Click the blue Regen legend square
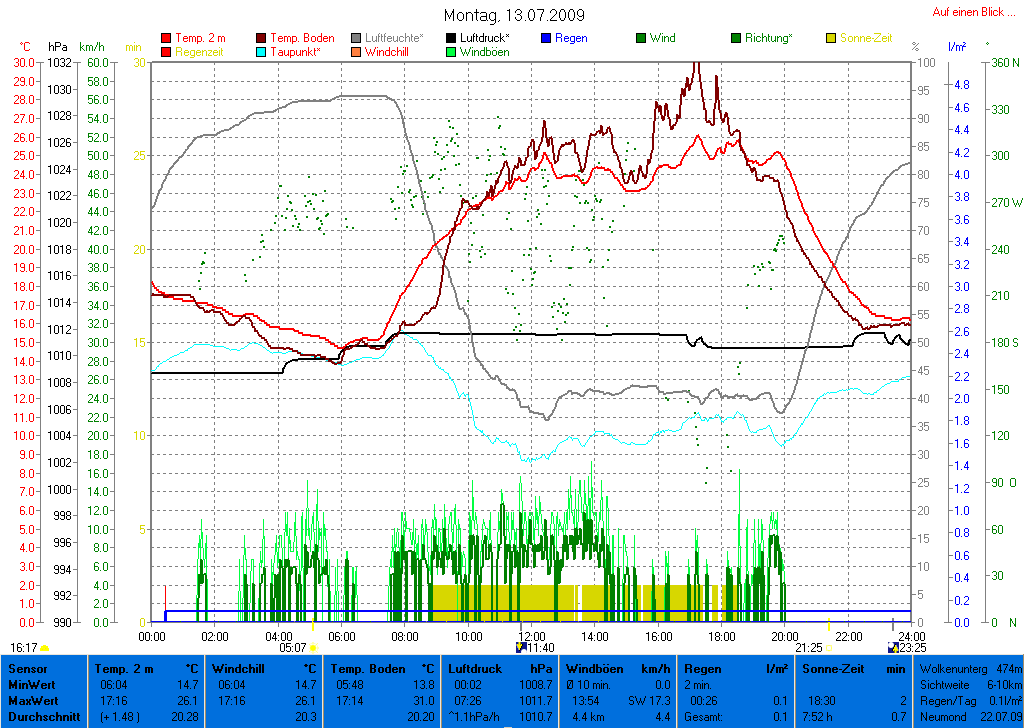This screenshot has height=728, width=1024. pyautogui.click(x=546, y=38)
